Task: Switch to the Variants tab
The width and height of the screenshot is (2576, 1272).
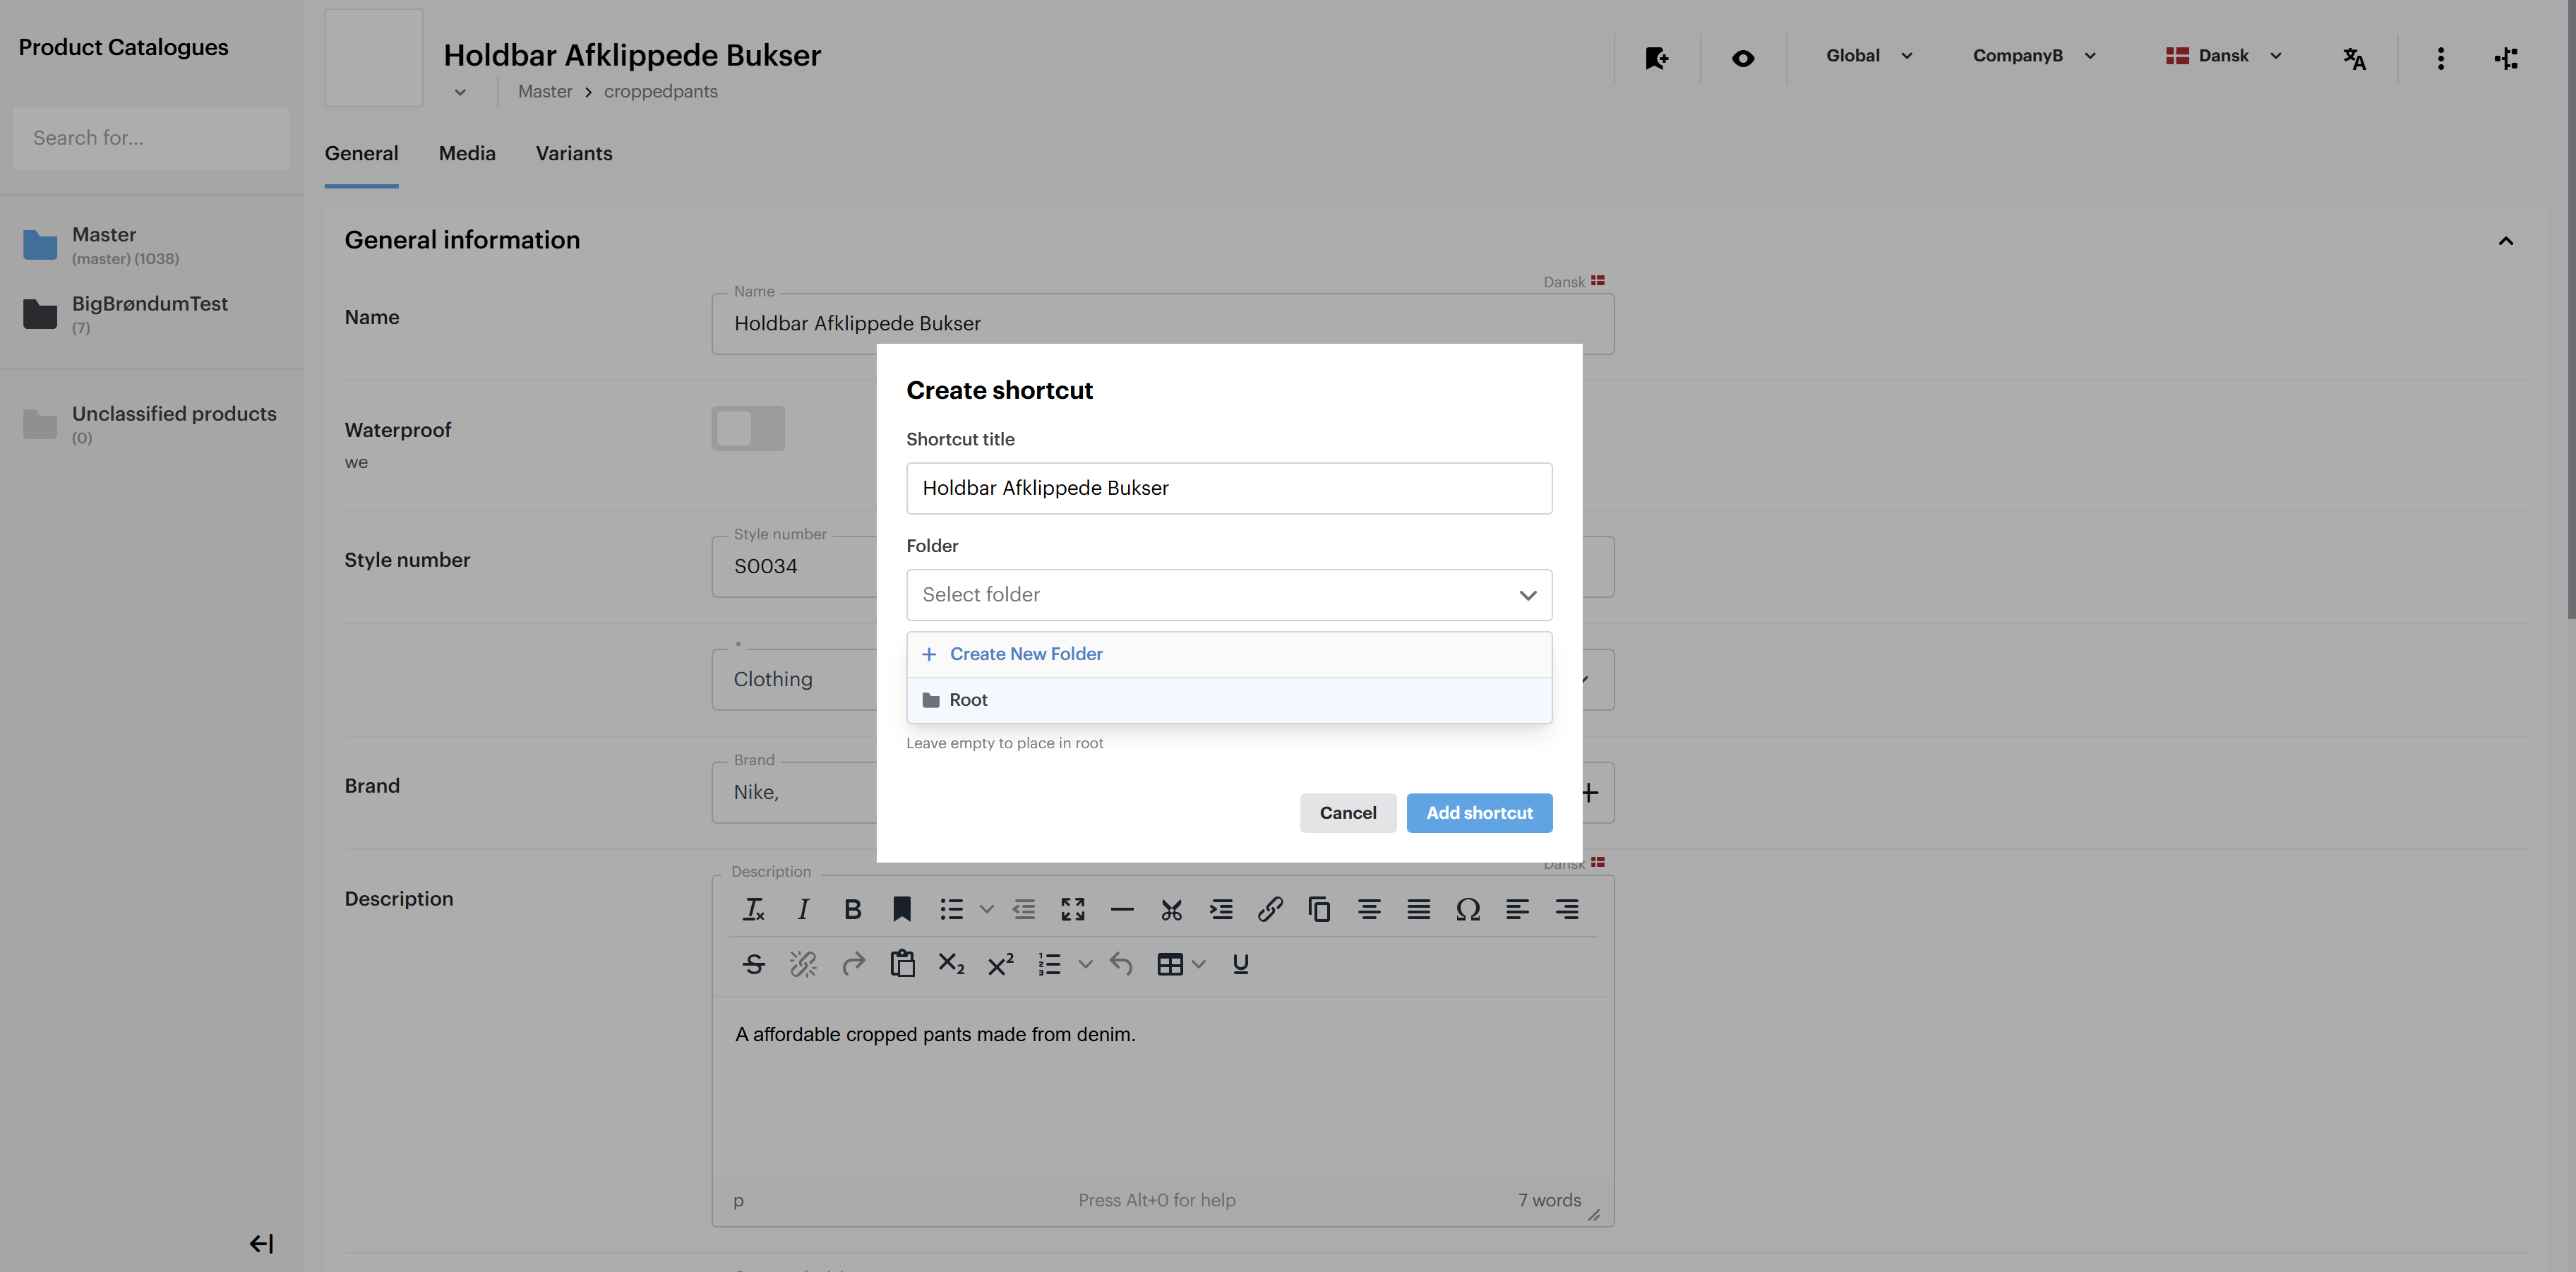Action: (x=574, y=154)
